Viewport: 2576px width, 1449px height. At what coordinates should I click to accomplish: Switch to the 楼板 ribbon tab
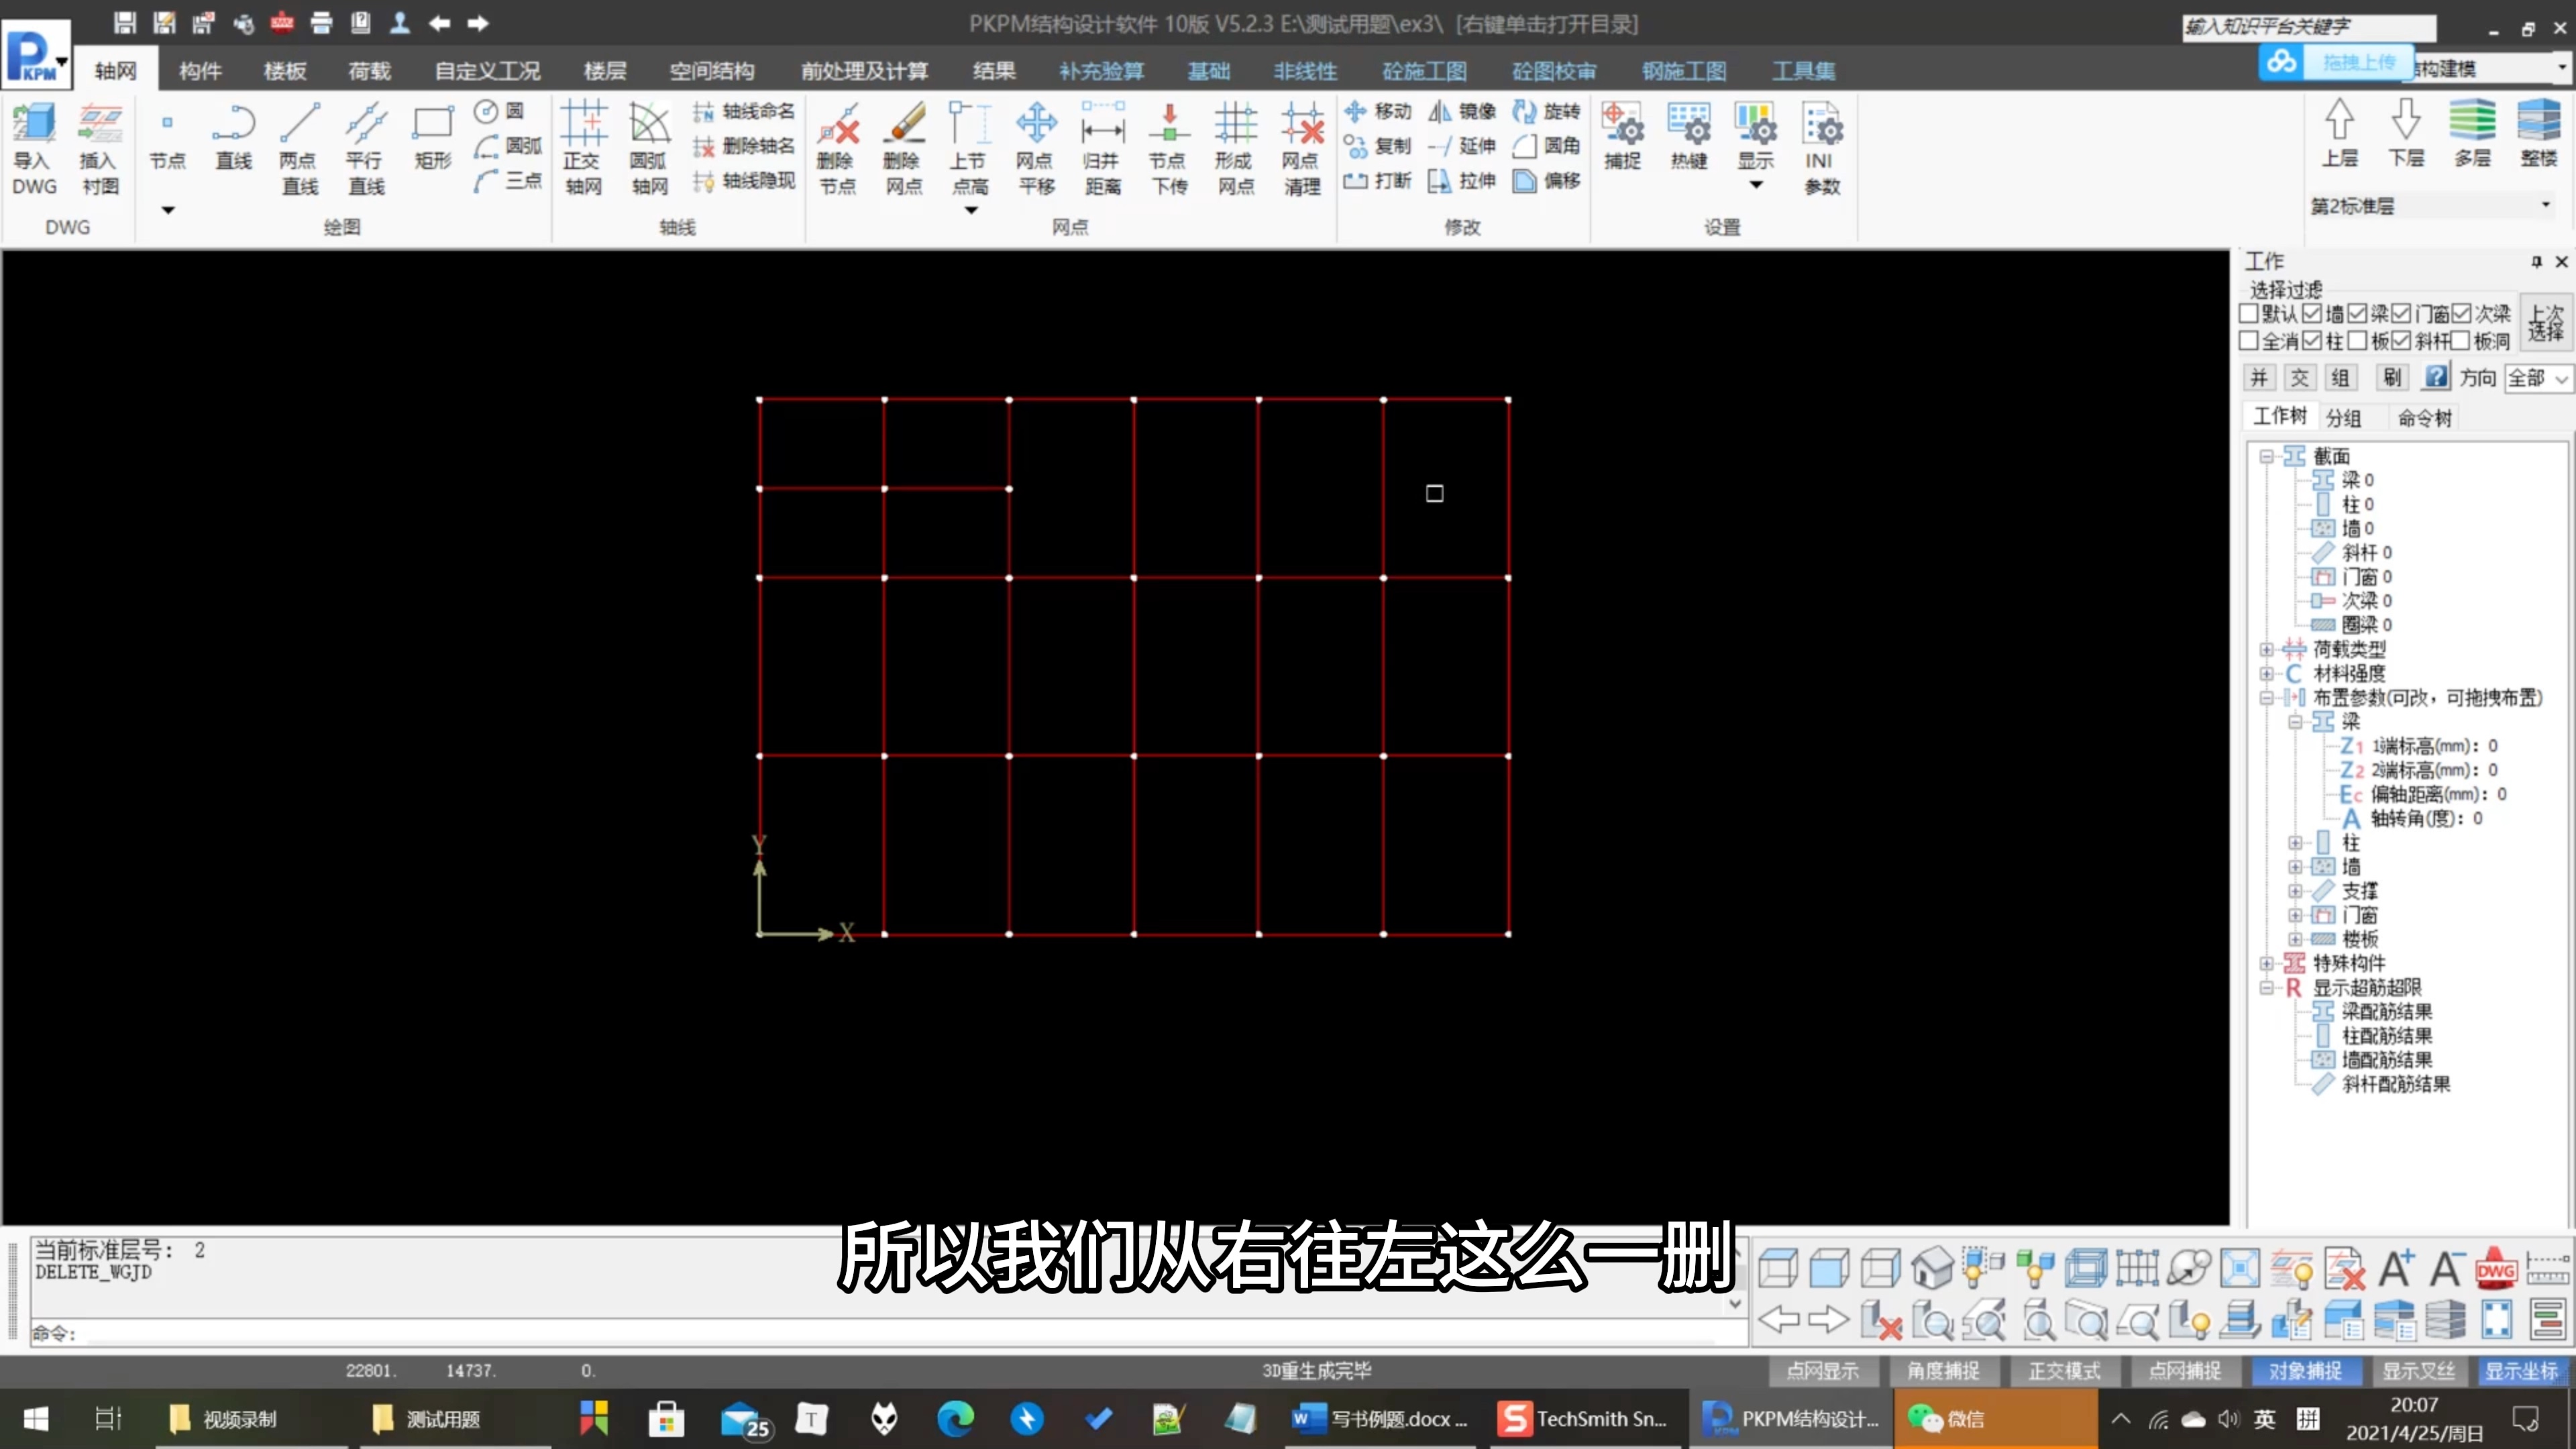pyautogui.click(x=285, y=71)
